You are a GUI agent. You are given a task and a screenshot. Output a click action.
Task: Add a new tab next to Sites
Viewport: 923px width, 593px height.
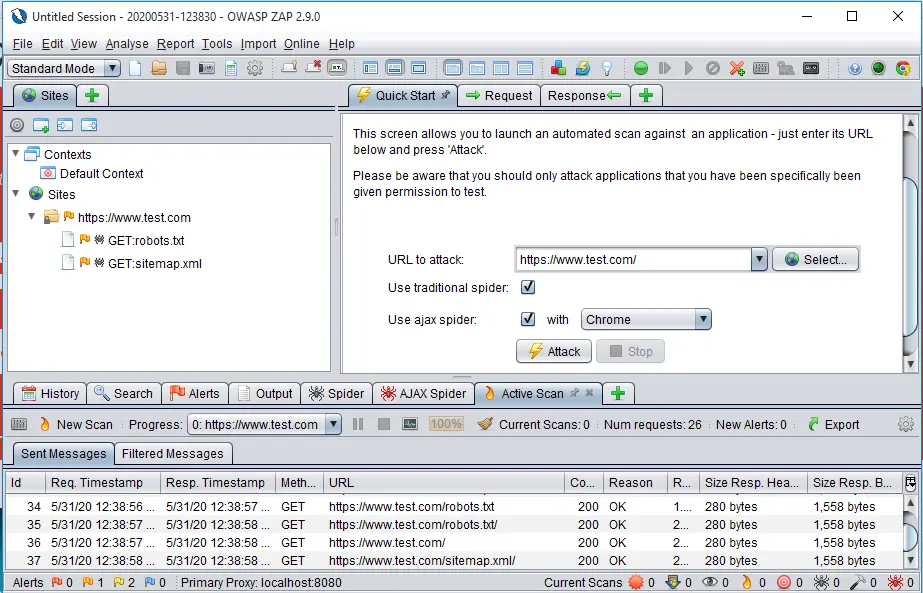coord(92,95)
